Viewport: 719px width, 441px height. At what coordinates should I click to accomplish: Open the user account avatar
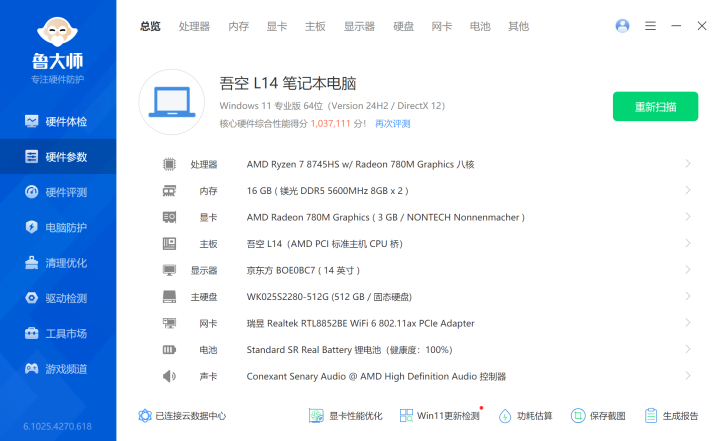(622, 26)
